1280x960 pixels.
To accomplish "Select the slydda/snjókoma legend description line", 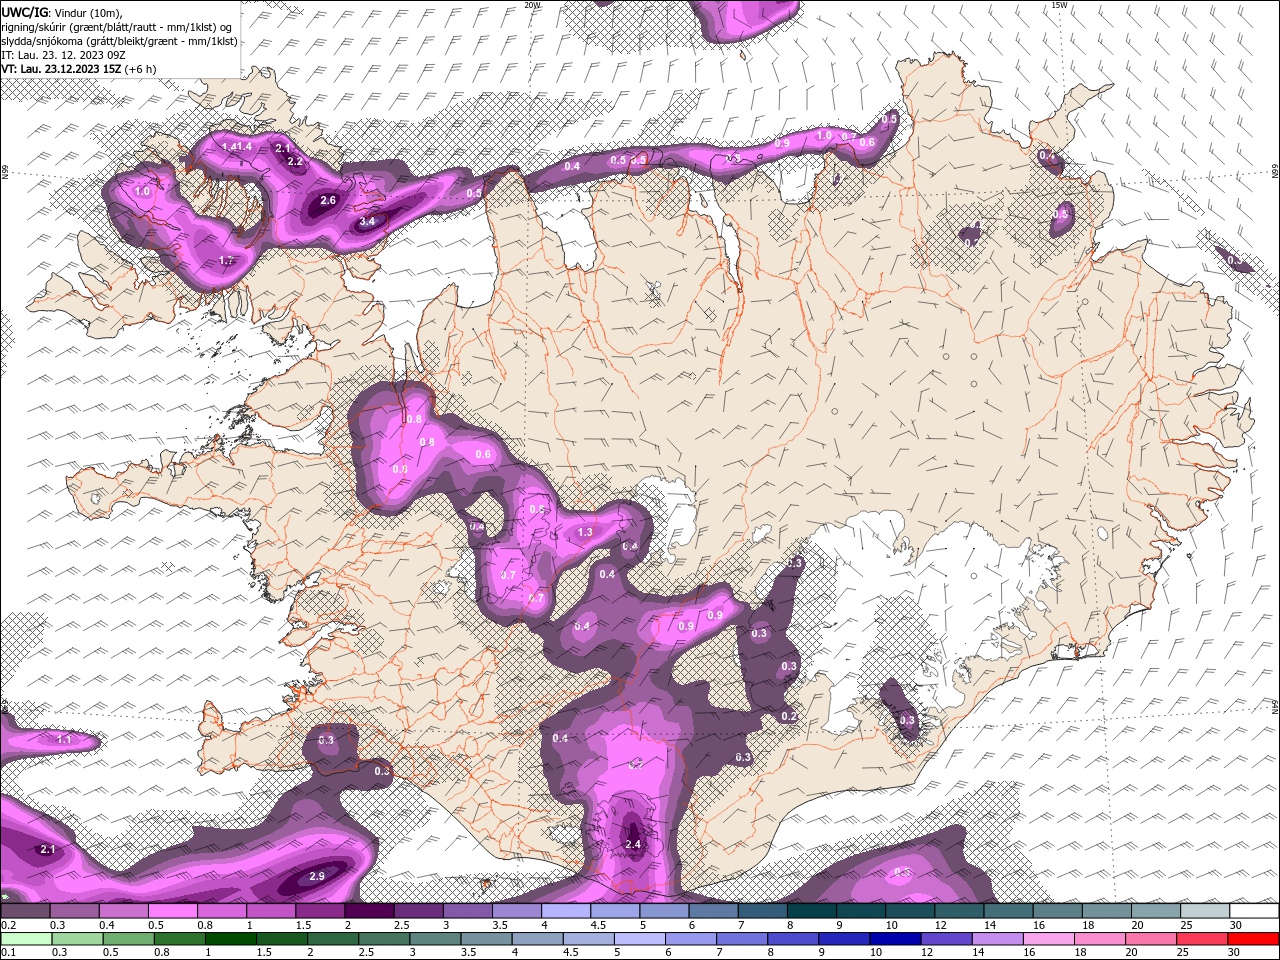I will (119, 41).
